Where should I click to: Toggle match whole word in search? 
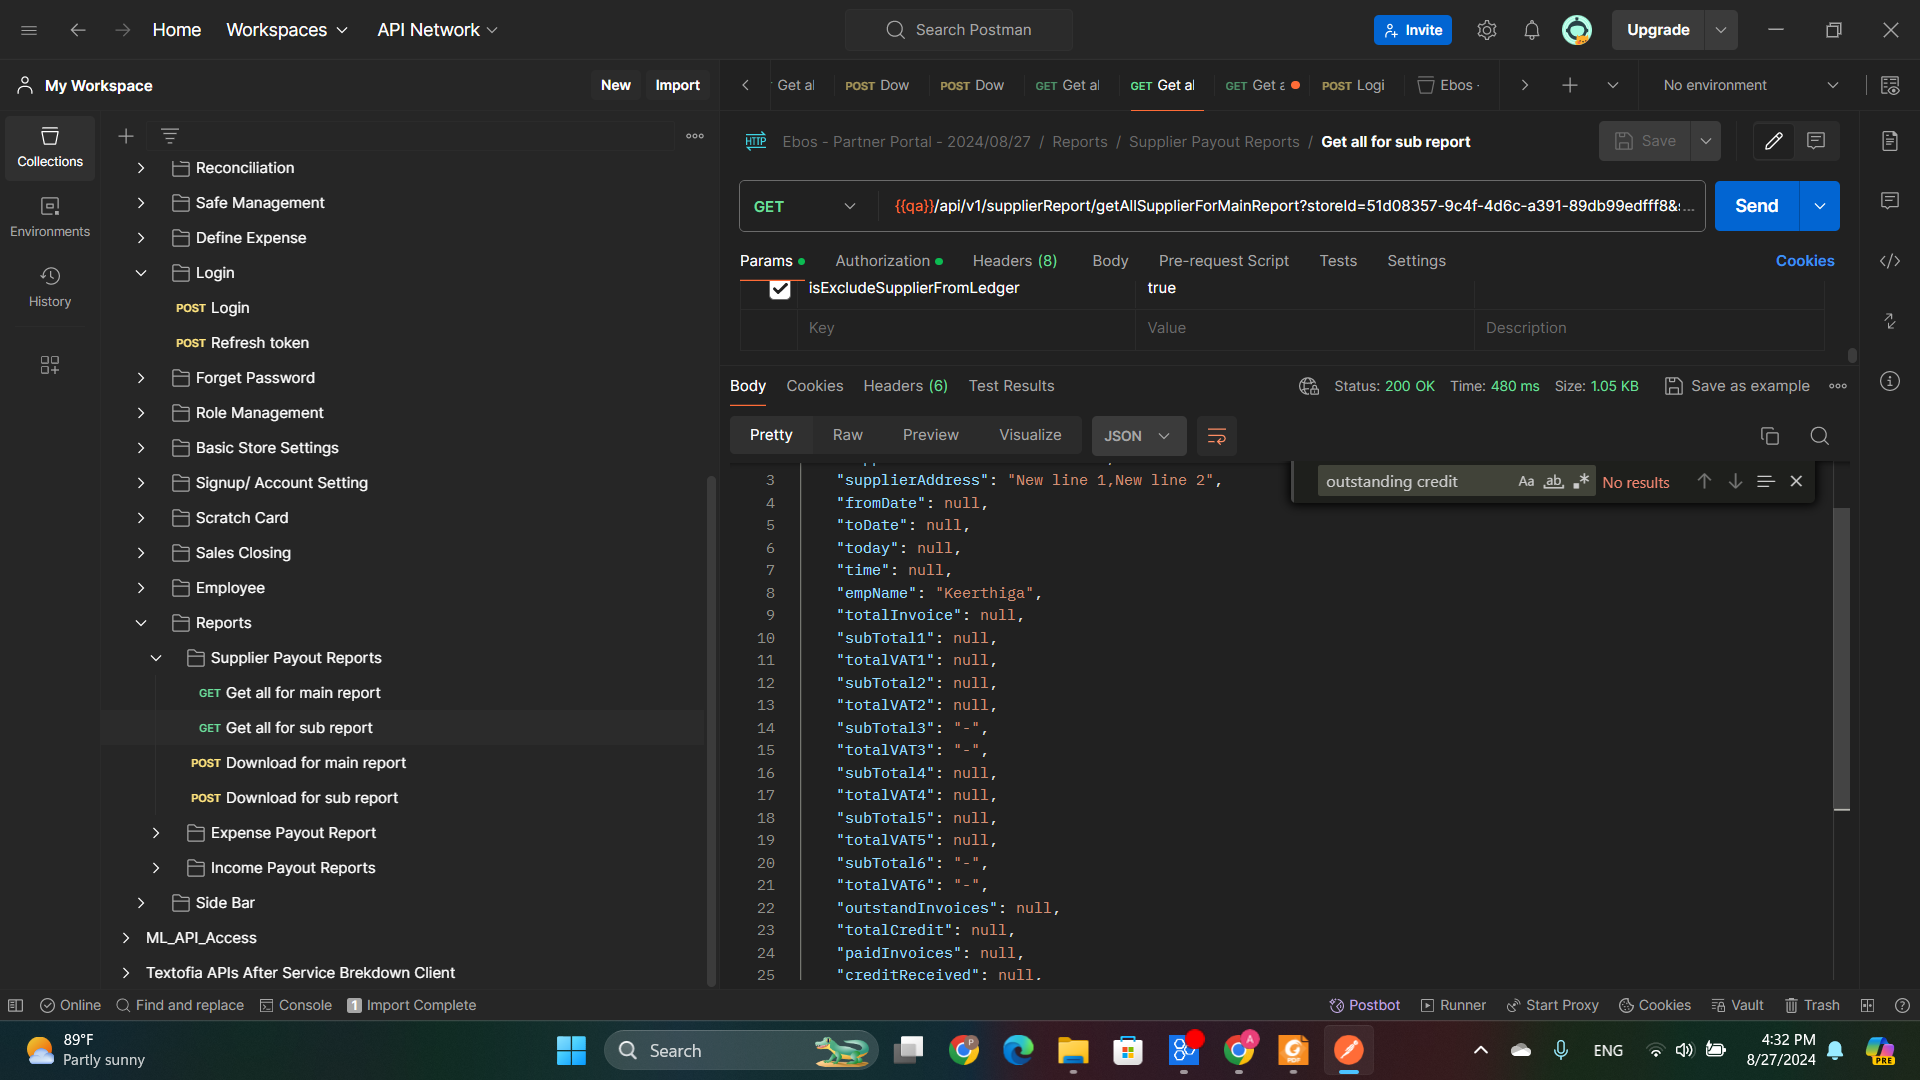click(1553, 482)
